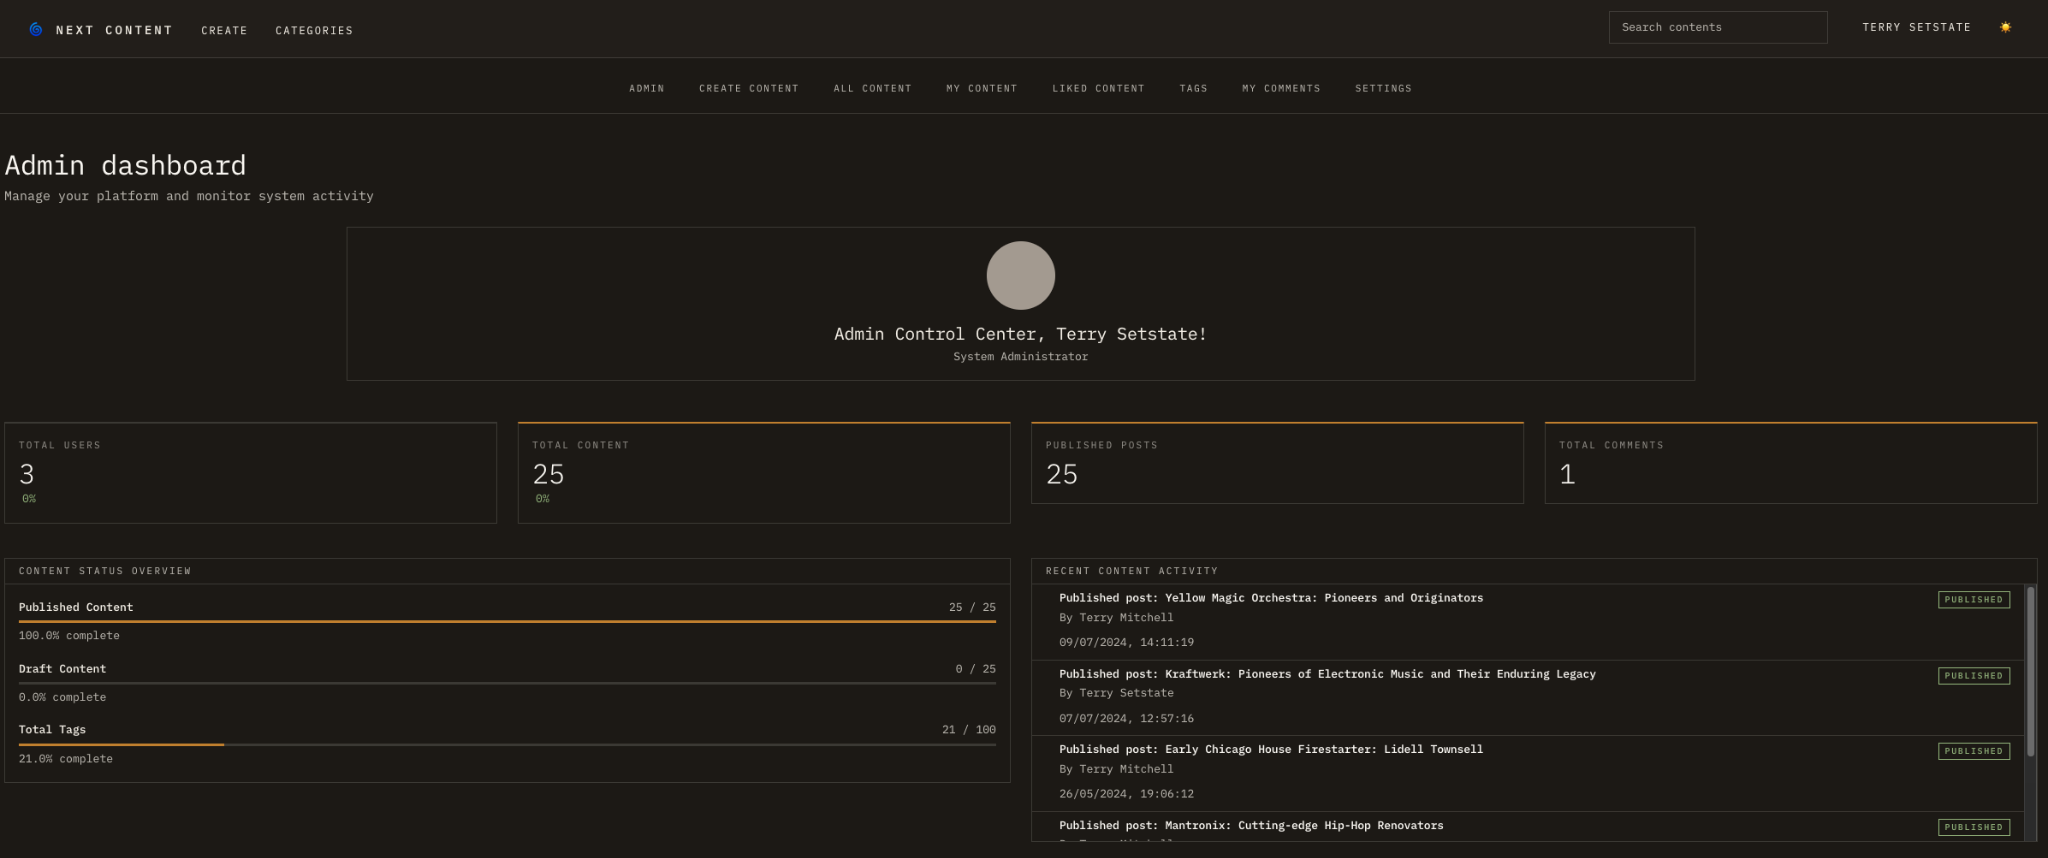2048x858 pixels.
Task: Click the 09/07/2024, 14:11:19 timestamp
Action: pos(1126,642)
